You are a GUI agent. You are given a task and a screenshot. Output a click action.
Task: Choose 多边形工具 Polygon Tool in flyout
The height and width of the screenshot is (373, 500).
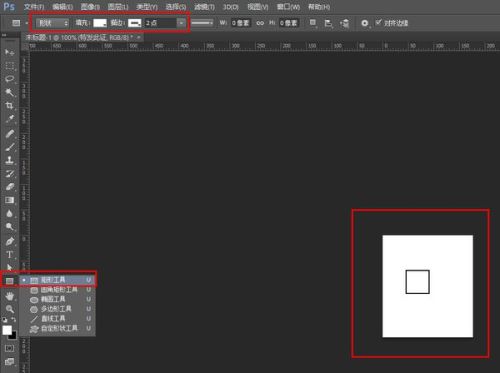click(57, 309)
